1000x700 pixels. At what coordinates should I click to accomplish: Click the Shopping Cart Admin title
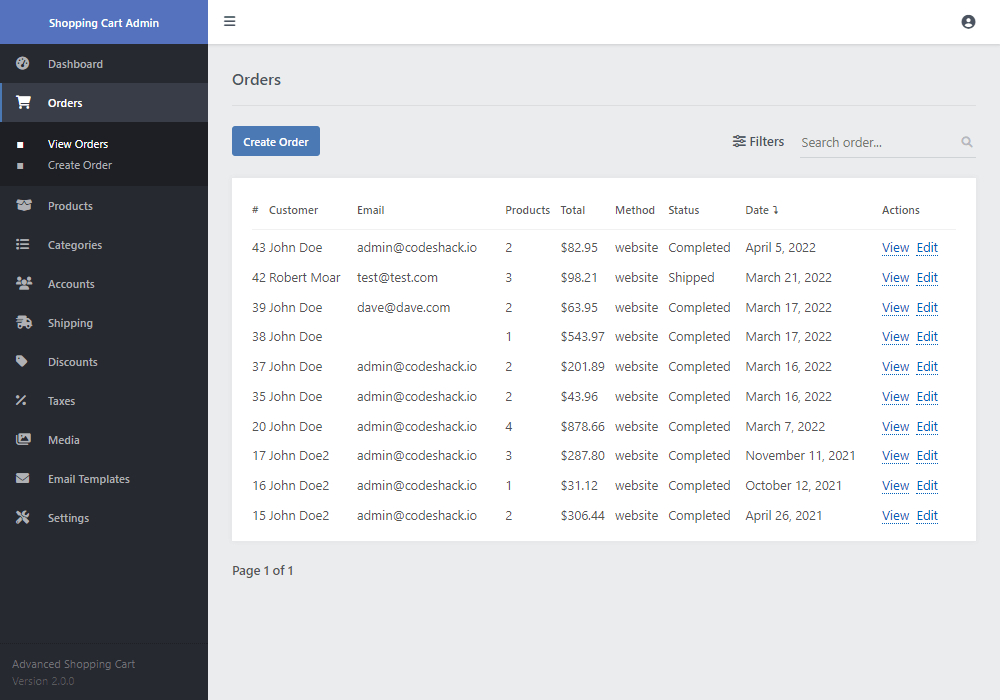click(104, 23)
